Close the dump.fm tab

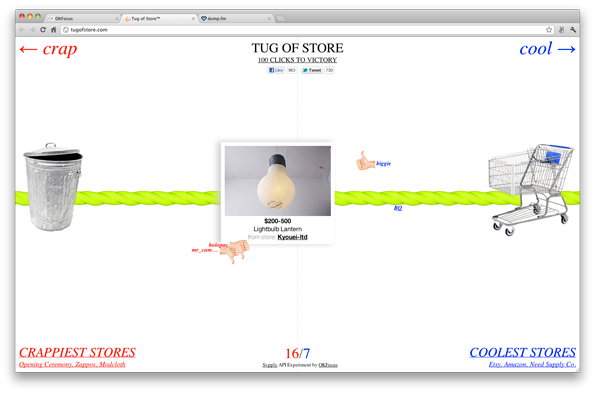click(x=269, y=19)
